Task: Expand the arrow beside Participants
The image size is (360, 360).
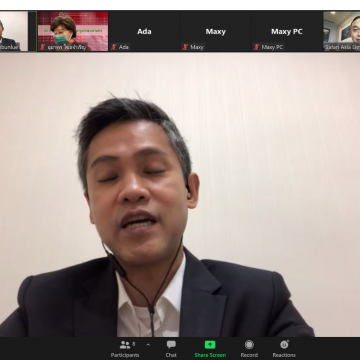Action: 148,345
